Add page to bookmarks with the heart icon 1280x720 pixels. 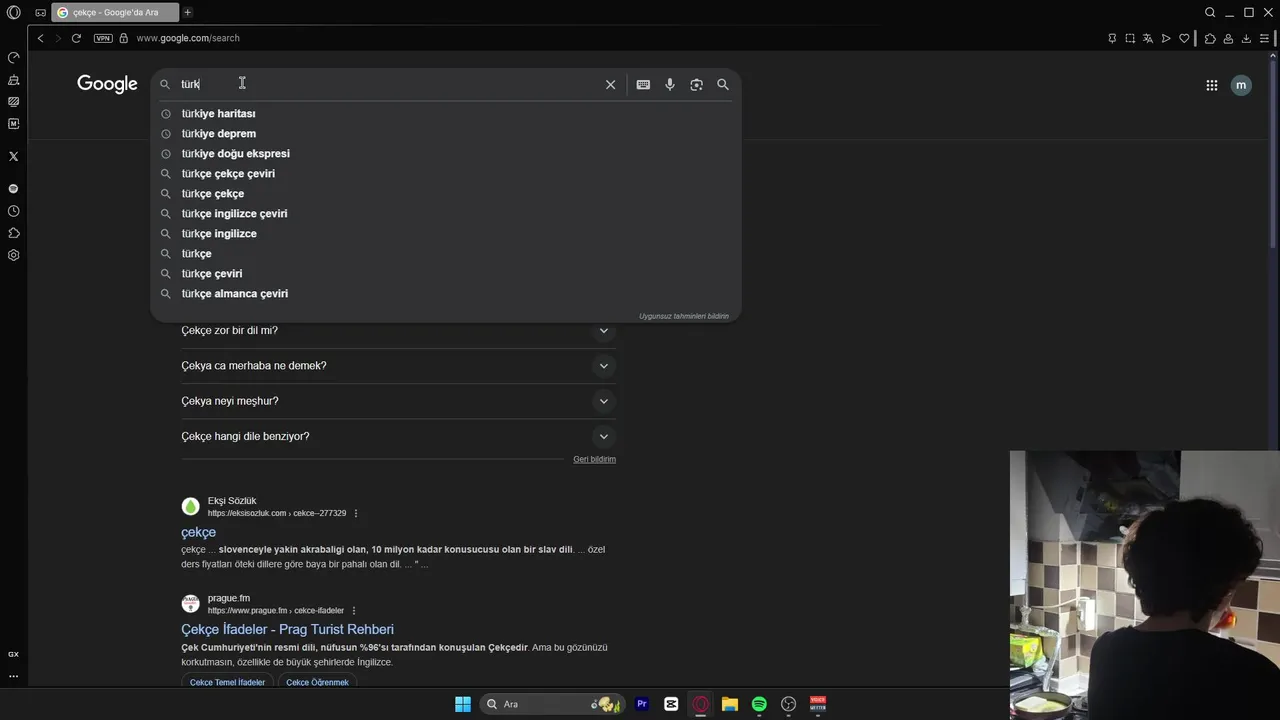pos(1184,38)
